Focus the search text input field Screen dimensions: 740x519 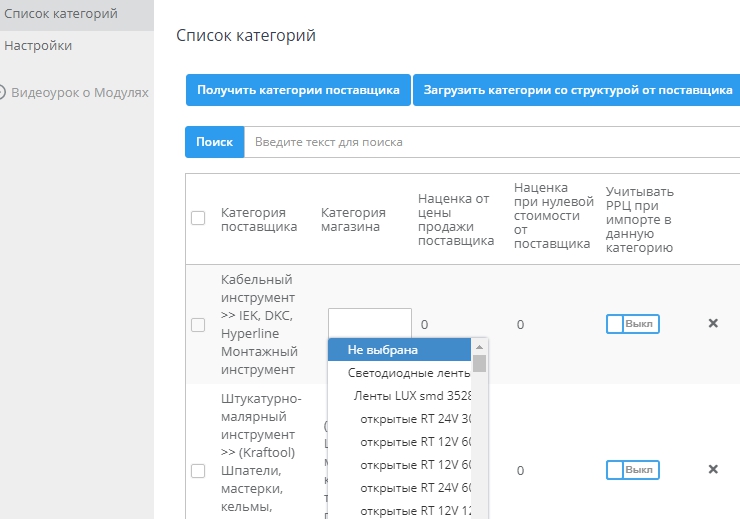(x=490, y=142)
